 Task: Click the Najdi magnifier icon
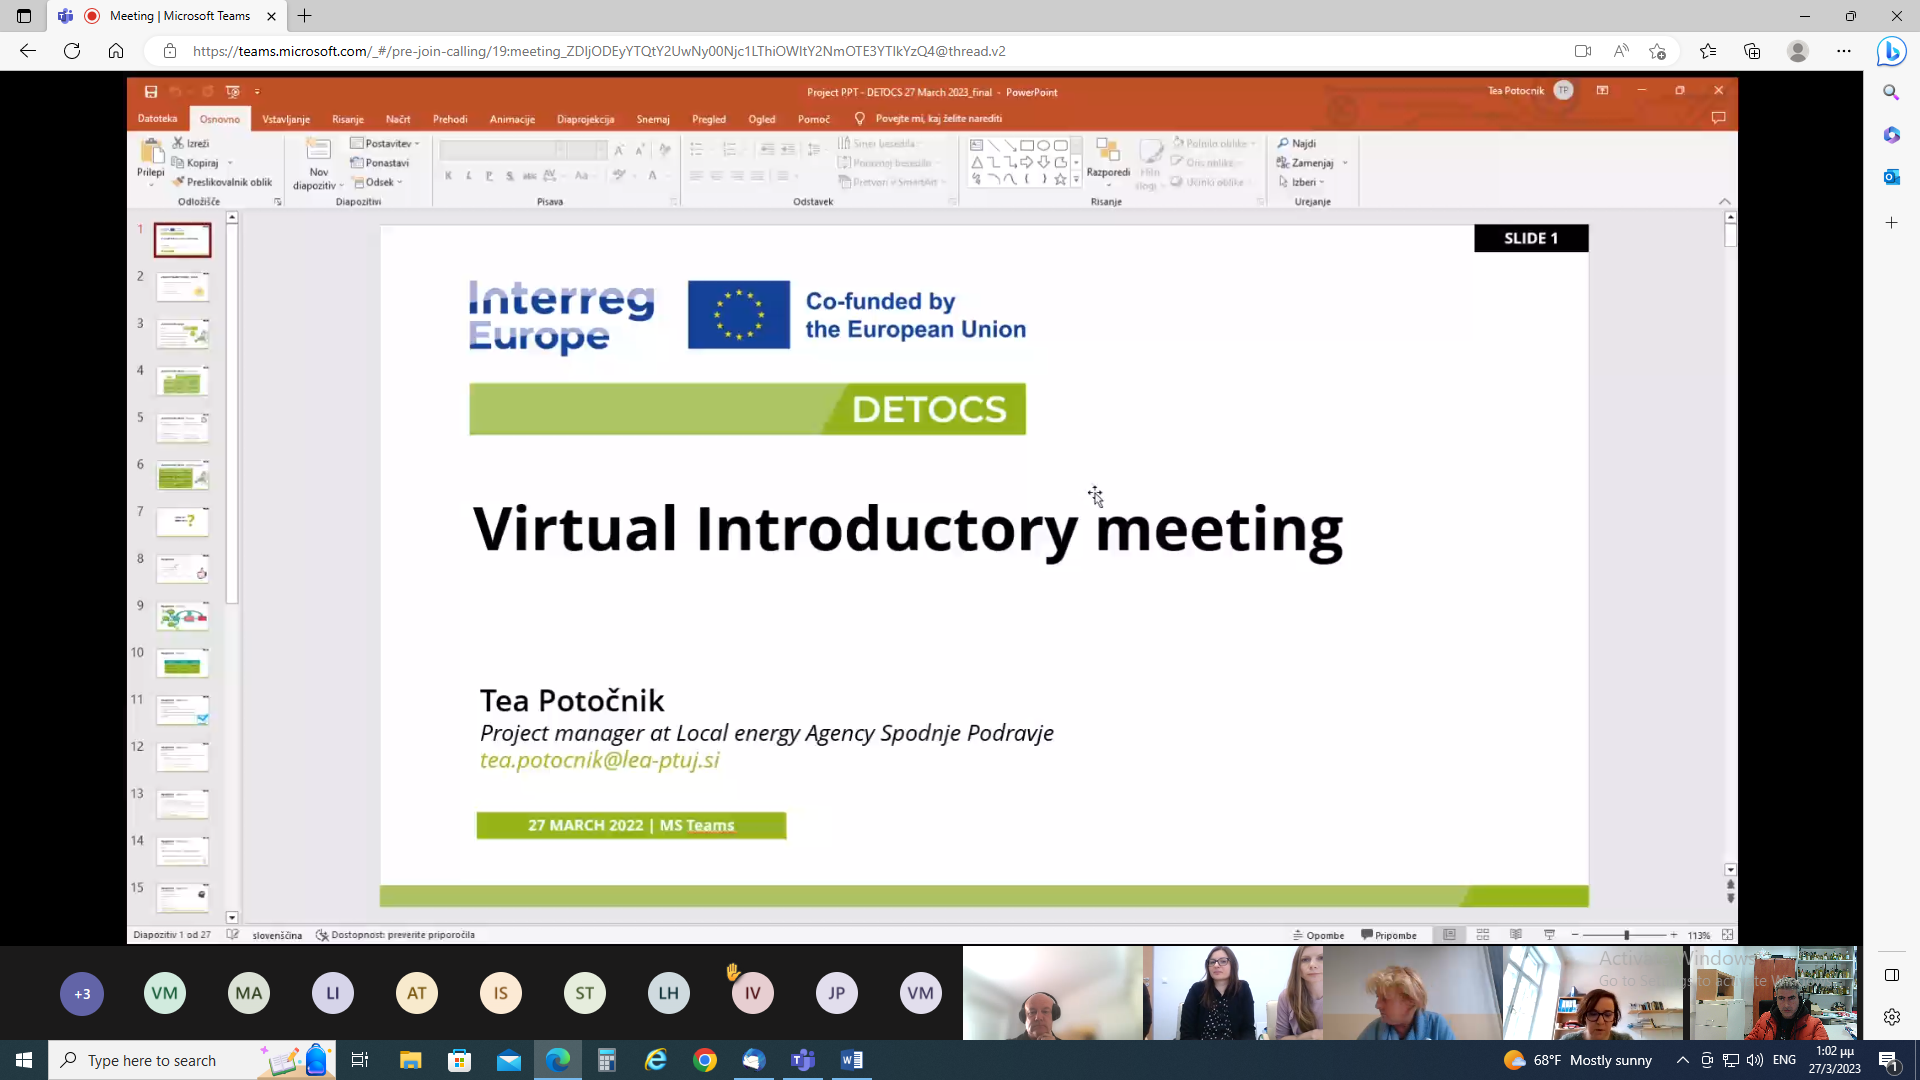pyautogui.click(x=1283, y=143)
